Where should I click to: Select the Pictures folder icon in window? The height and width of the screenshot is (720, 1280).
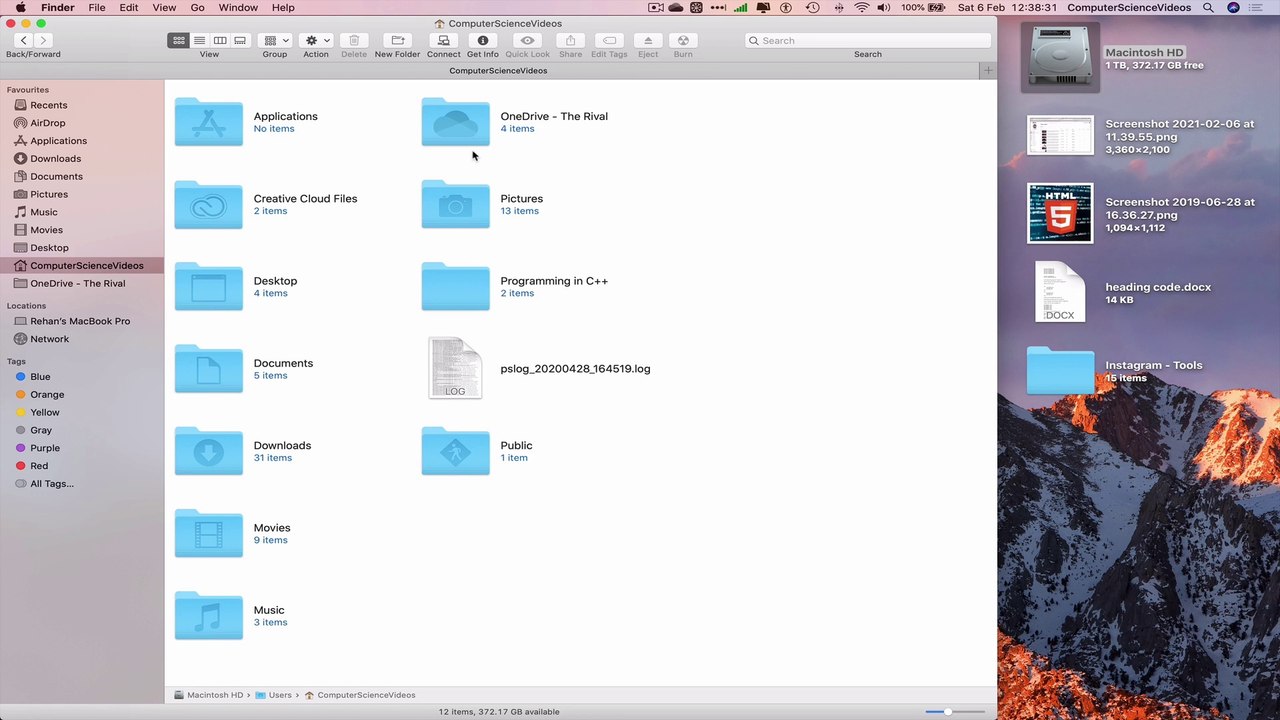[455, 204]
